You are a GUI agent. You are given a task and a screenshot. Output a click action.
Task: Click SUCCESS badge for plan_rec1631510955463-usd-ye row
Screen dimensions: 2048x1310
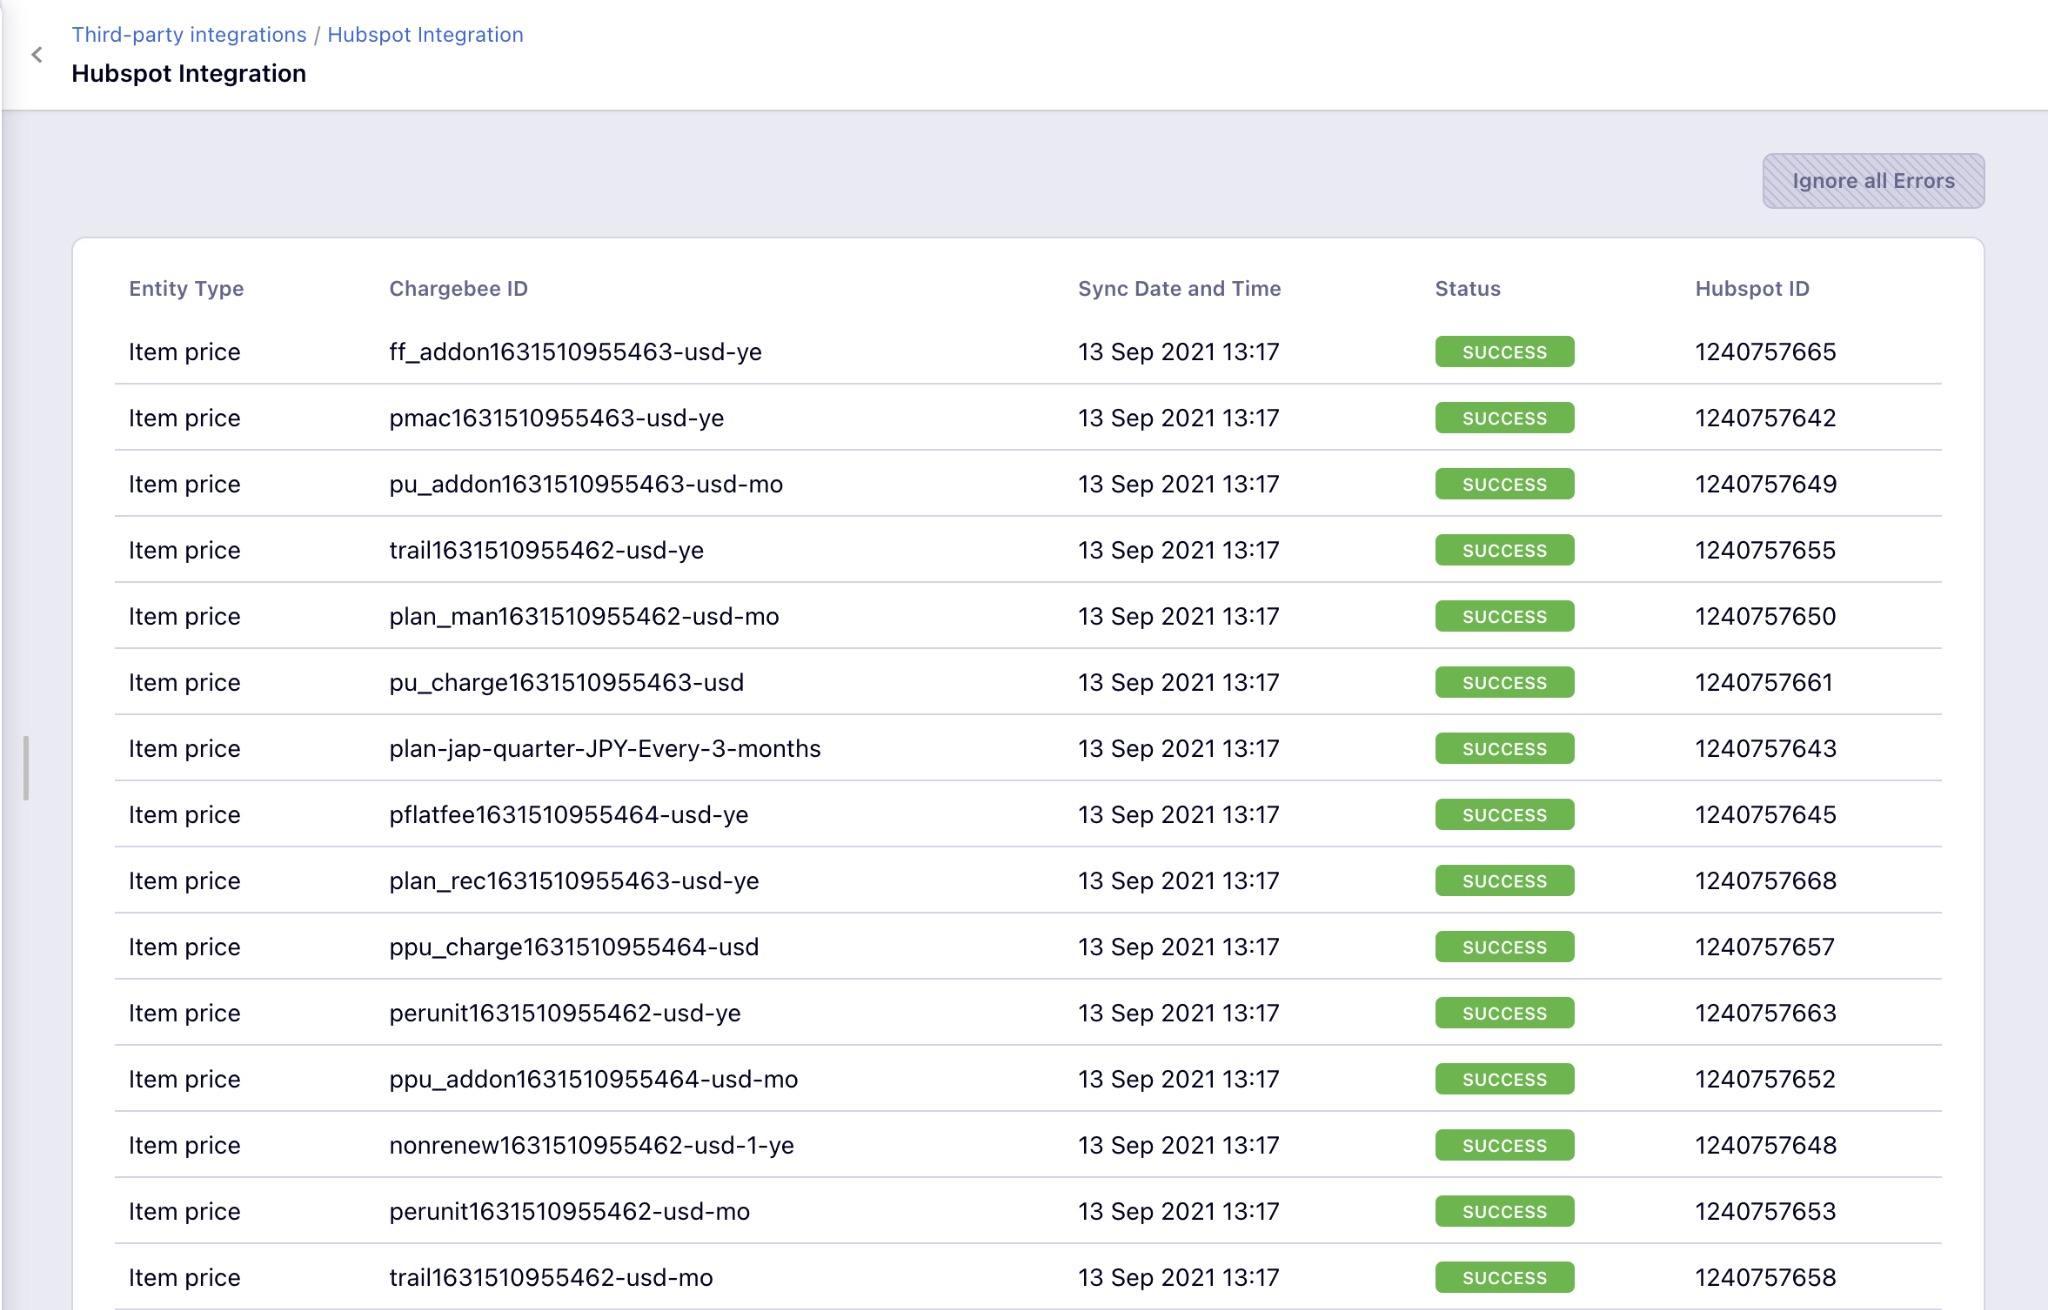click(x=1504, y=881)
